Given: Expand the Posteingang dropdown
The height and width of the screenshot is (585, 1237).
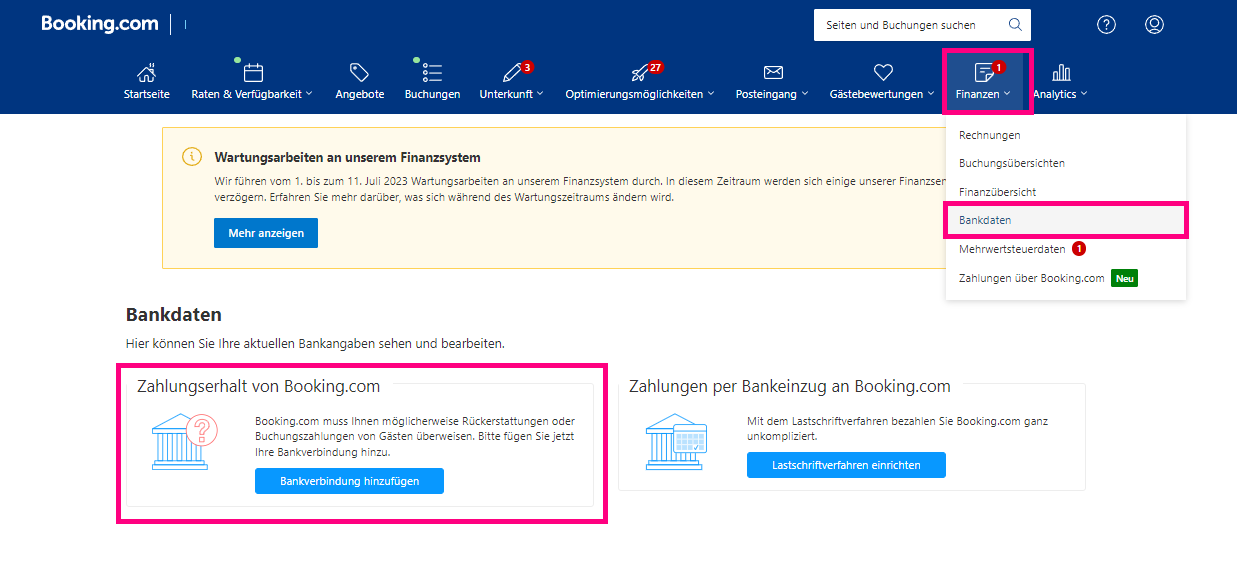Looking at the screenshot, I should pos(772,94).
